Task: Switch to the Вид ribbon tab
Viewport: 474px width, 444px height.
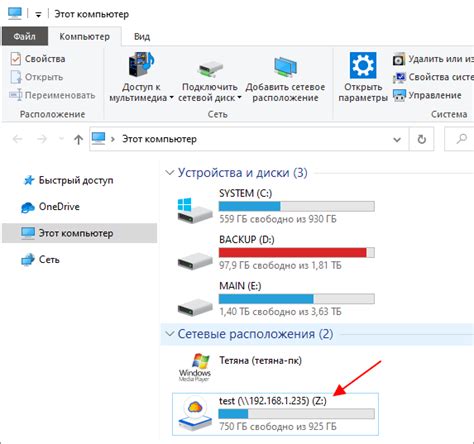Action: (x=142, y=36)
